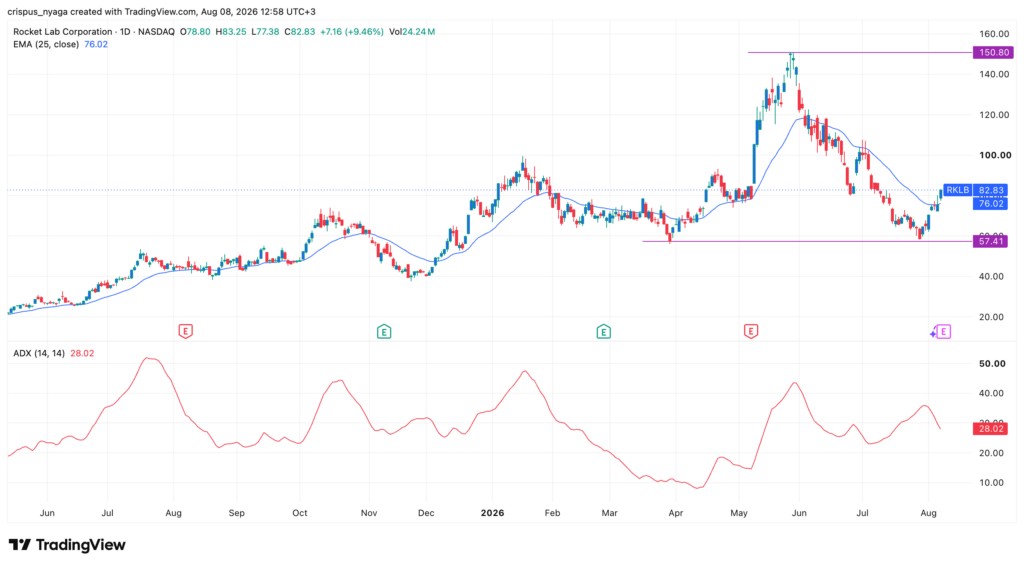Open the purple upcoming earnings E marker
Viewport: 1024px width, 567px height.
(x=944, y=332)
